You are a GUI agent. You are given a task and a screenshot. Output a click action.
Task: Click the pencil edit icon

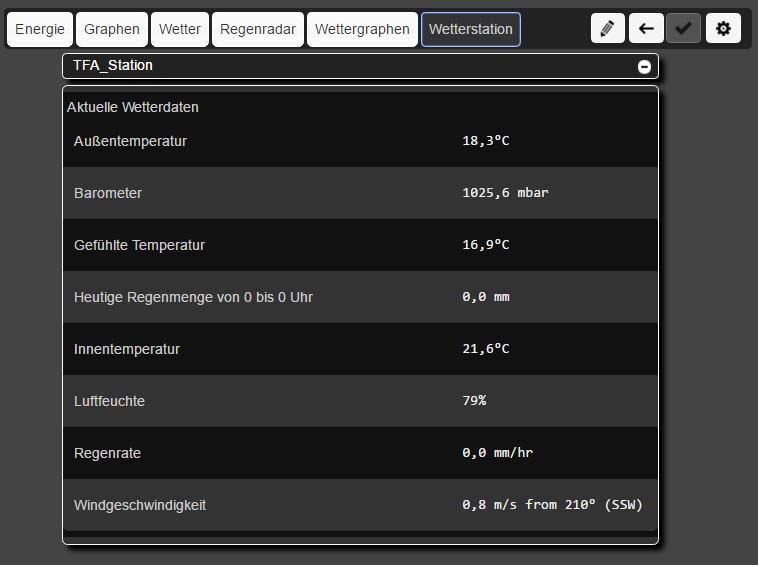coord(607,29)
